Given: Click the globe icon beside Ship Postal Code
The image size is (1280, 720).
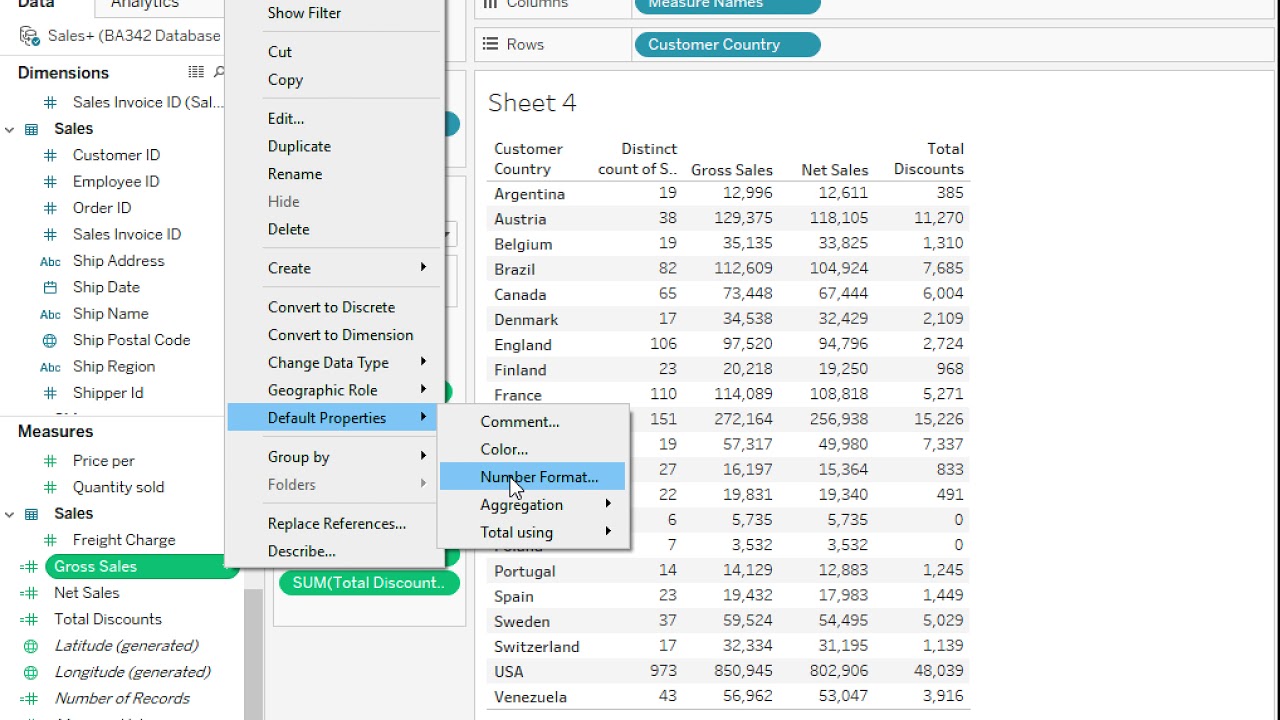Looking at the screenshot, I should pos(50,340).
